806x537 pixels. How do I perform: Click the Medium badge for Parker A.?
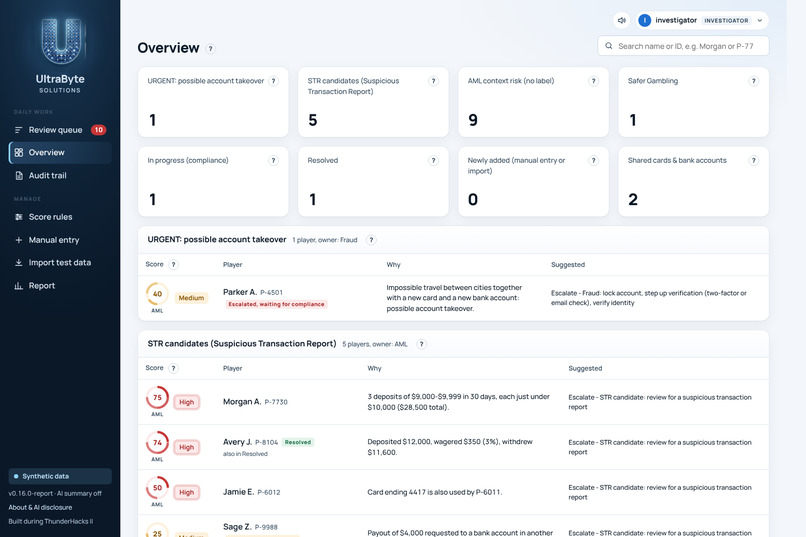pyautogui.click(x=191, y=298)
